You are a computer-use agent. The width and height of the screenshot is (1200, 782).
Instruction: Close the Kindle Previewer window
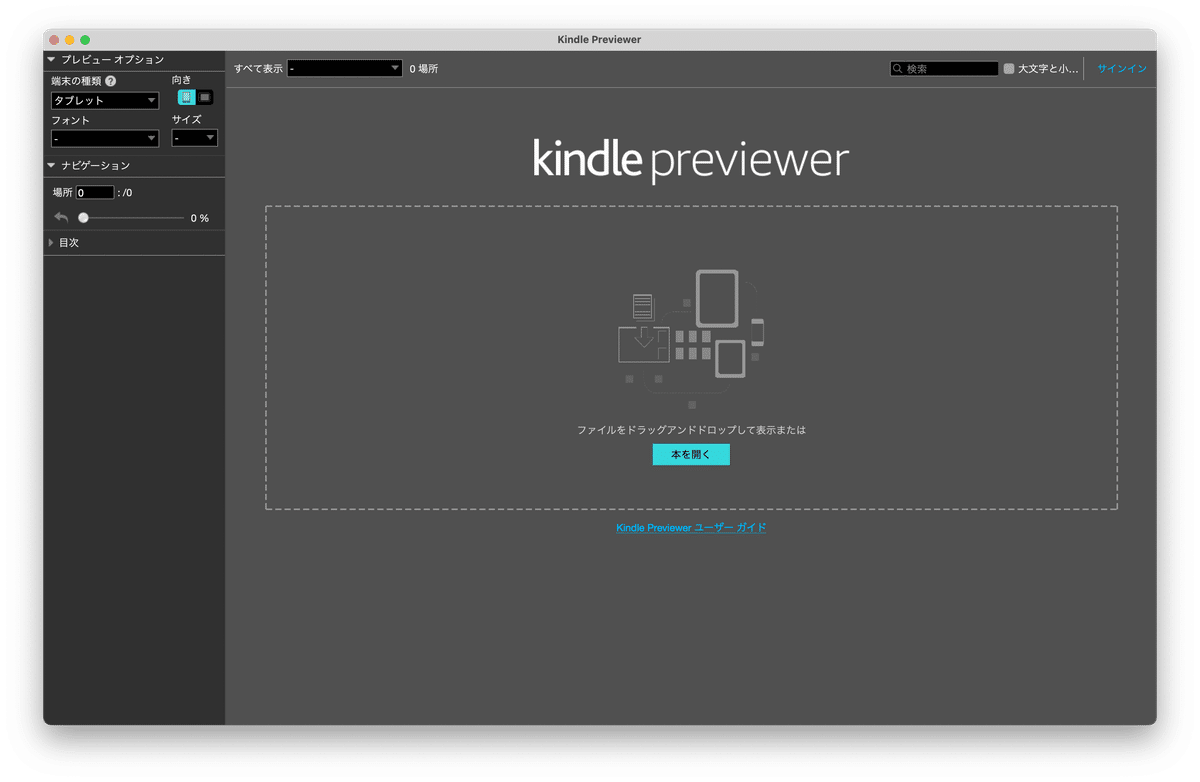pos(54,40)
